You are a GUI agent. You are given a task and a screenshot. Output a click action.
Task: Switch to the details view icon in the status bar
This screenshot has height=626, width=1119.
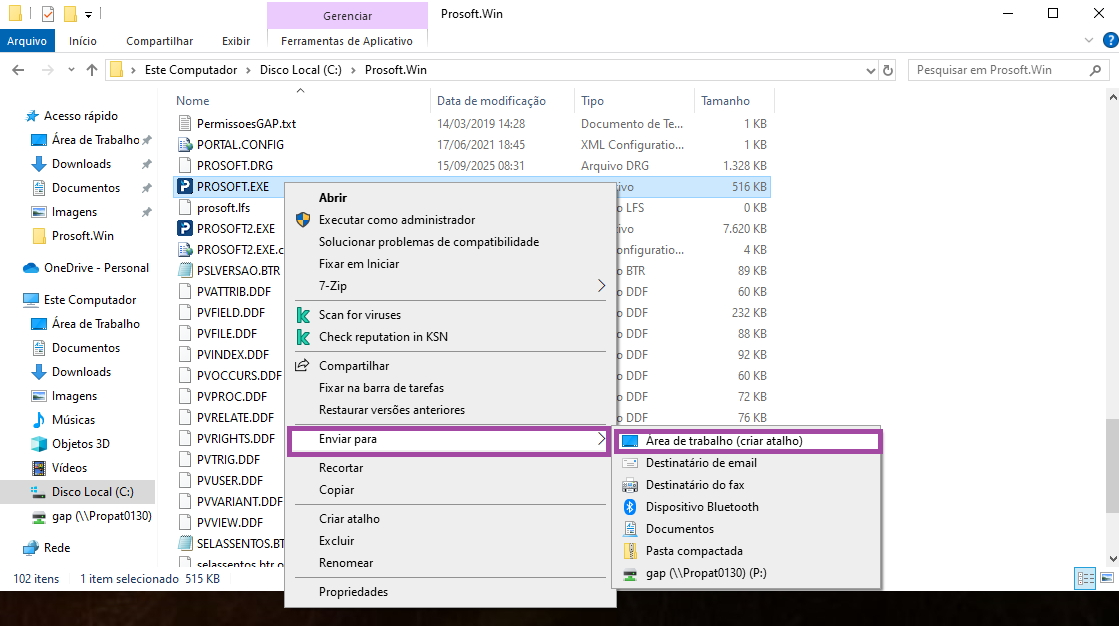click(1085, 579)
